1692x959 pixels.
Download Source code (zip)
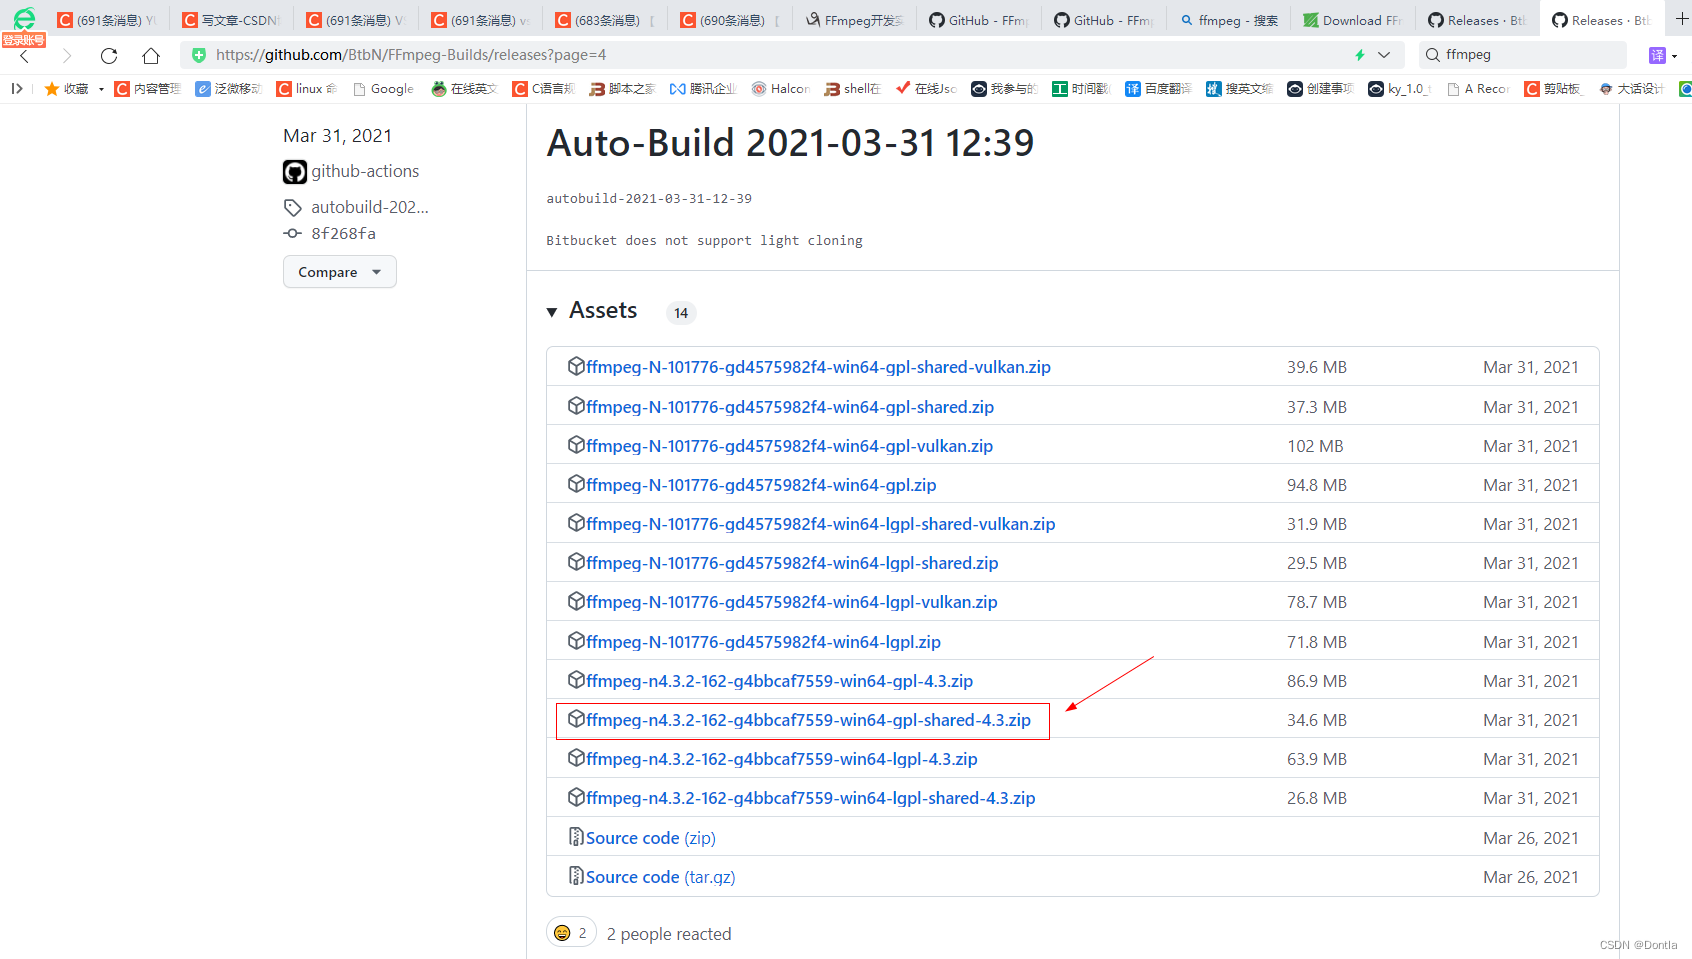(651, 838)
